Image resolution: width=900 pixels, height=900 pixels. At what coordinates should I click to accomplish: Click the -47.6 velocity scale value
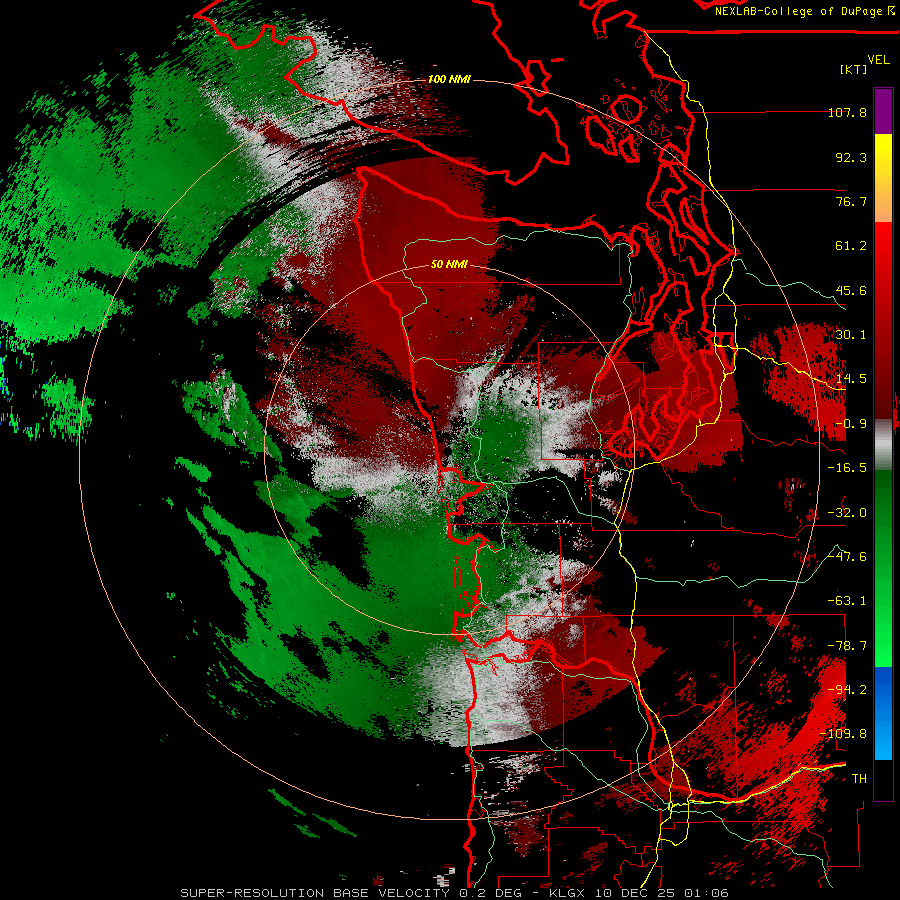[x=847, y=557]
